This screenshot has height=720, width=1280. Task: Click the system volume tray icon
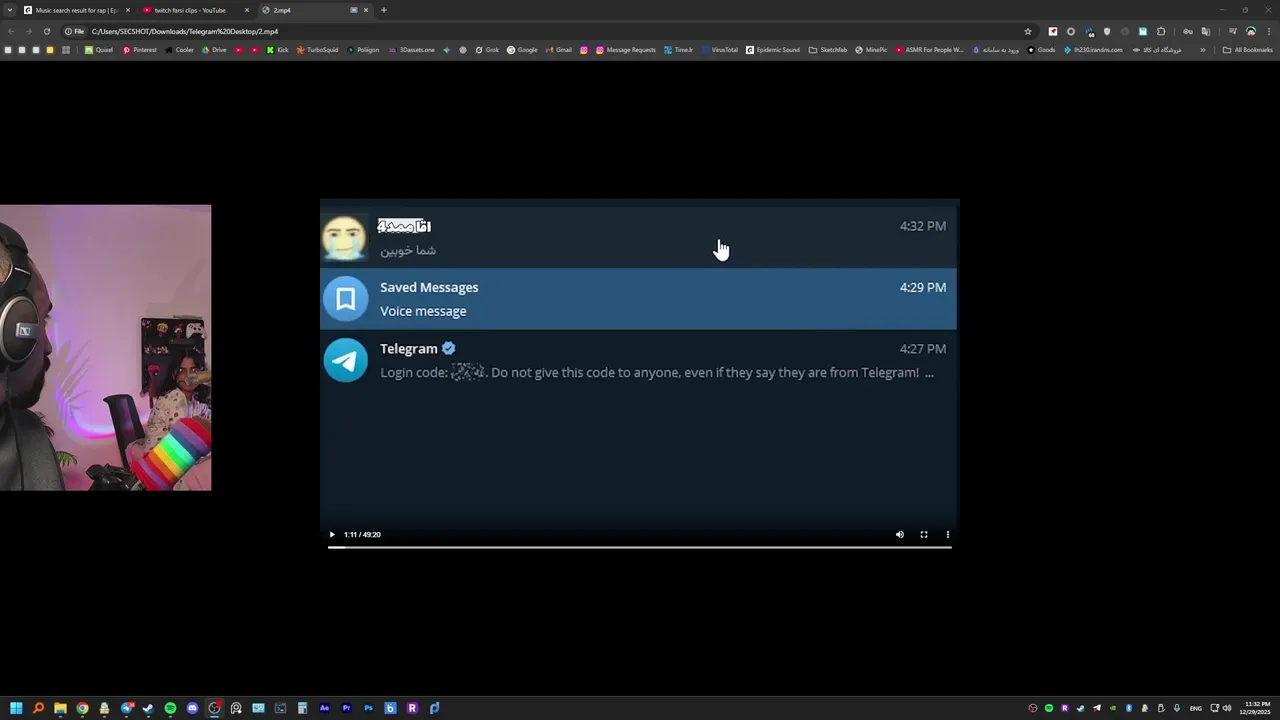click(x=1227, y=708)
